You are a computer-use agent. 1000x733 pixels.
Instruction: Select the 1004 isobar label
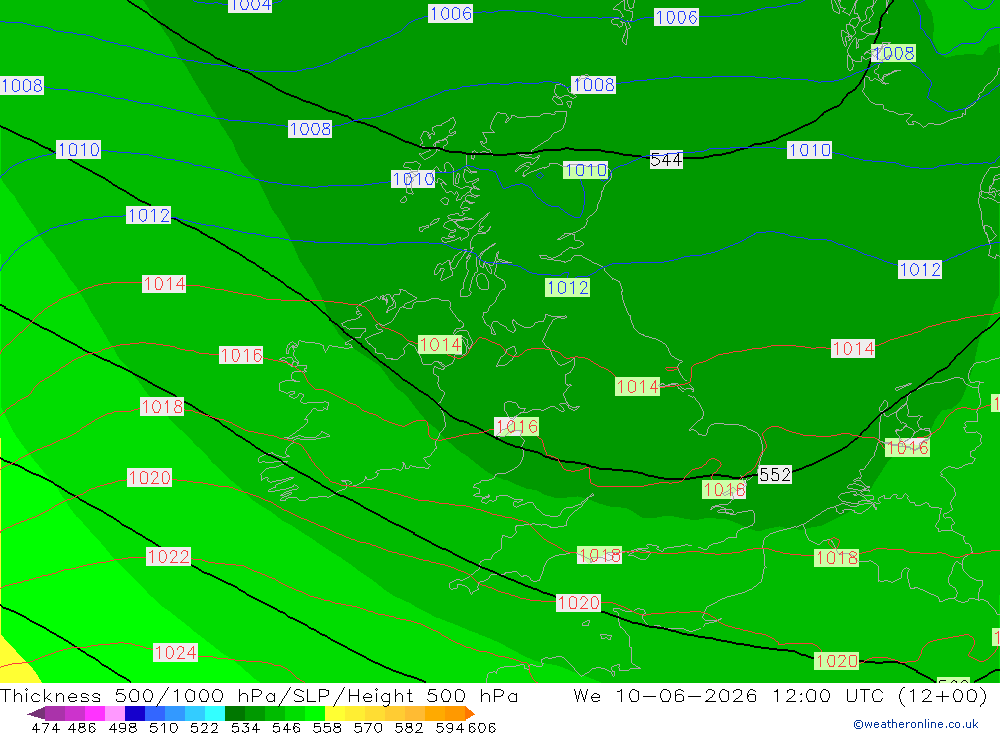coord(250,5)
